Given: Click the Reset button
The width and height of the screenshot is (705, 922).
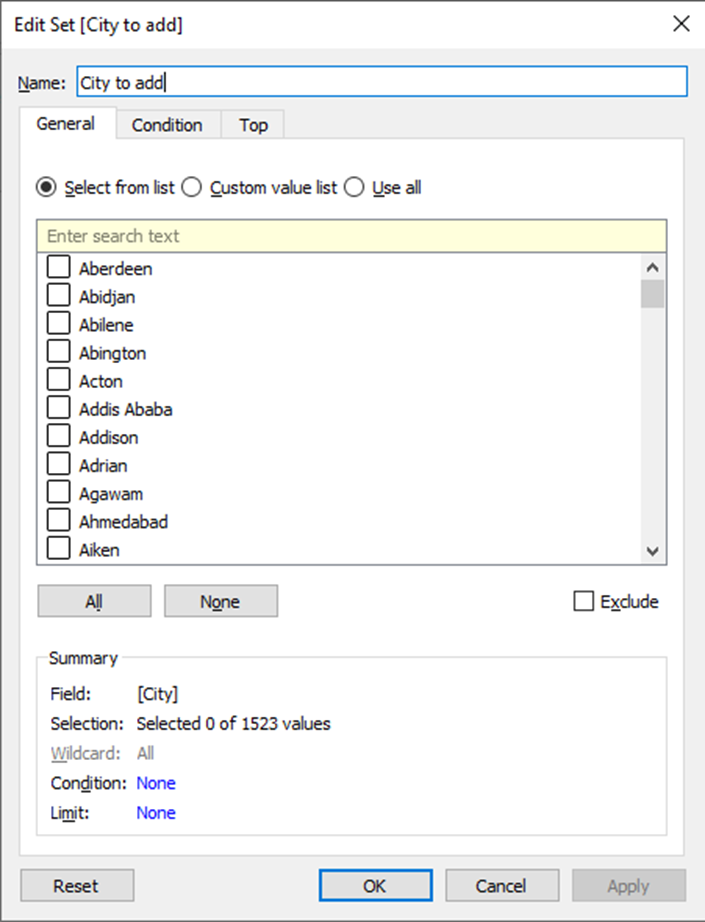Looking at the screenshot, I should coord(77,886).
